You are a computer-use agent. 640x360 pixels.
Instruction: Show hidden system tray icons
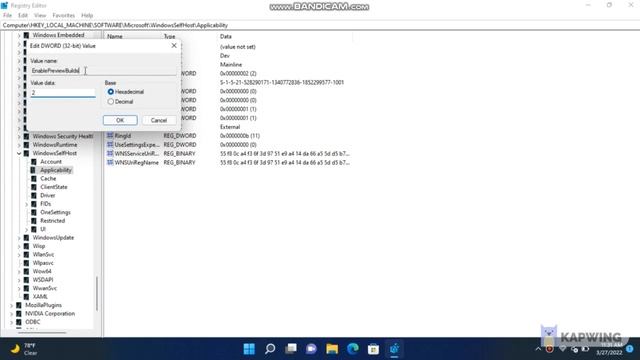click(x=538, y=349)
